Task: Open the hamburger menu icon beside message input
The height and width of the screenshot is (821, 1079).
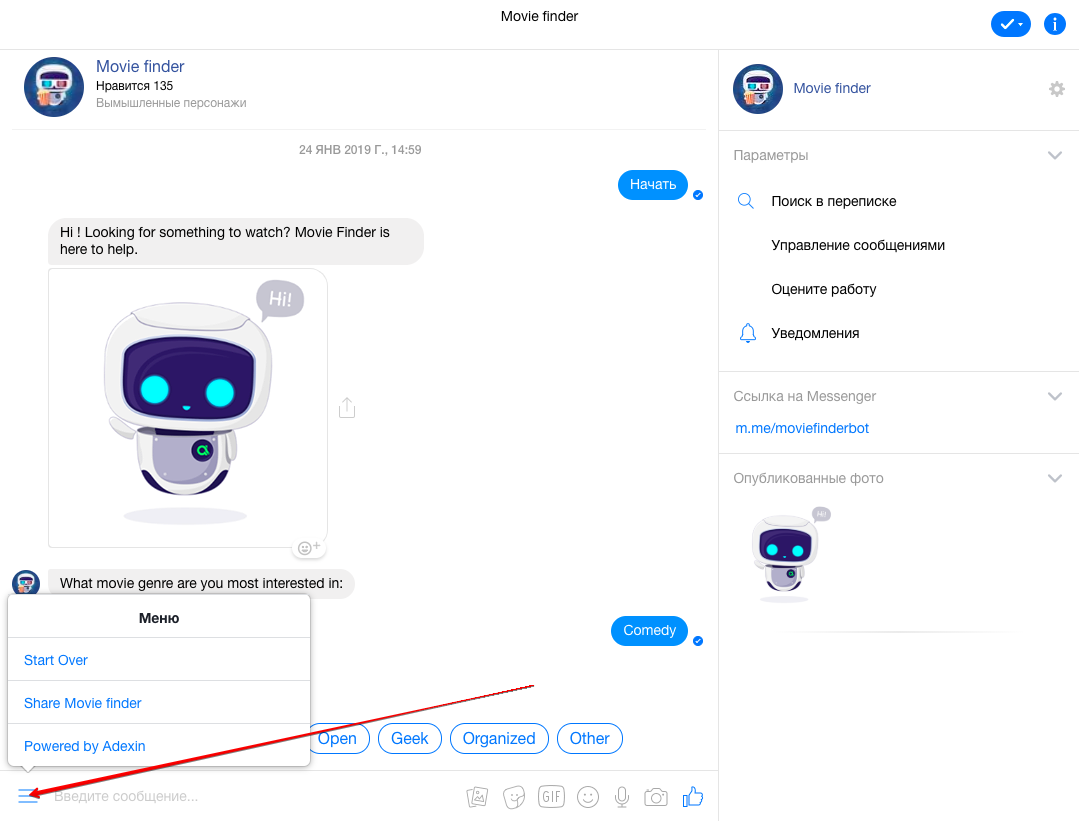Action: [28, 796]
